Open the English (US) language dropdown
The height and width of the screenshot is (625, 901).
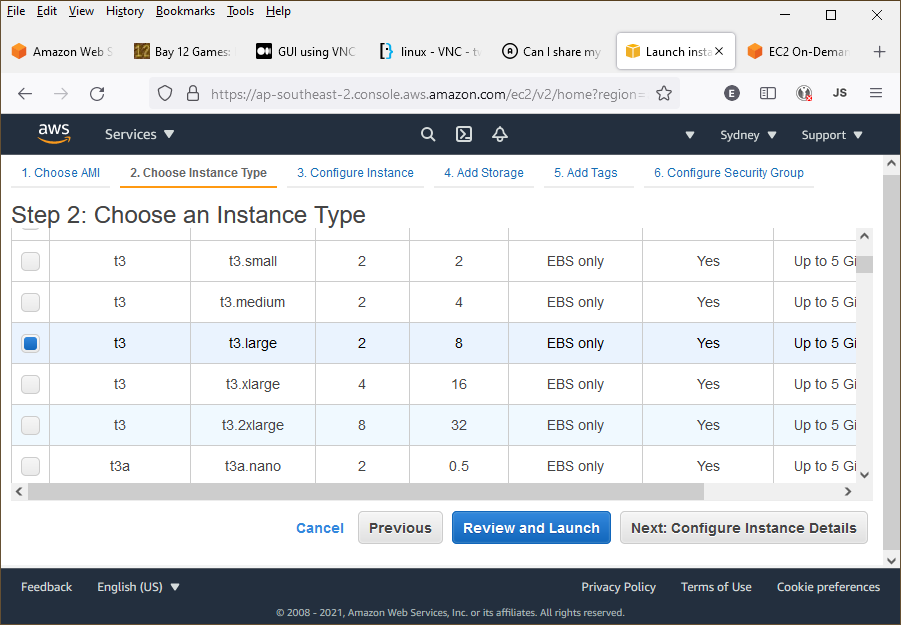coord(138,587)
